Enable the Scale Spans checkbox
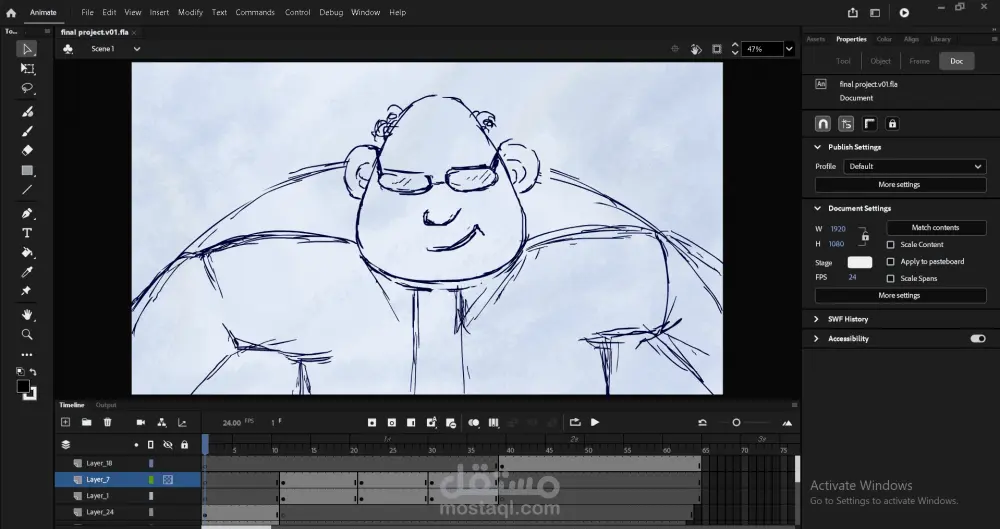 pos(890,278)
